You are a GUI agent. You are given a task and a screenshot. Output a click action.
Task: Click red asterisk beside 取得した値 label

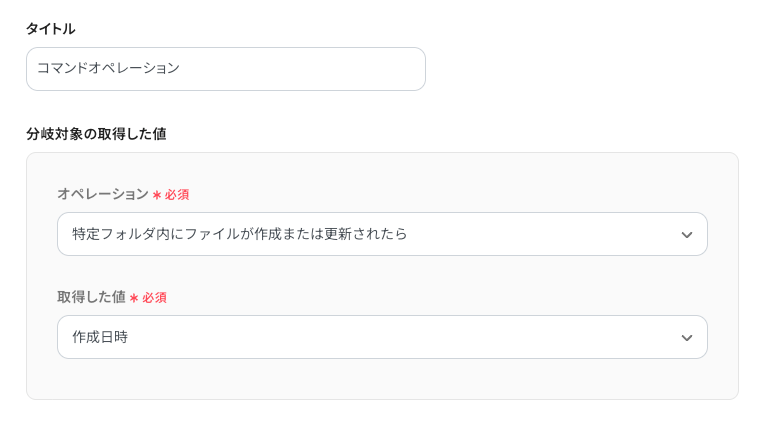134,298
